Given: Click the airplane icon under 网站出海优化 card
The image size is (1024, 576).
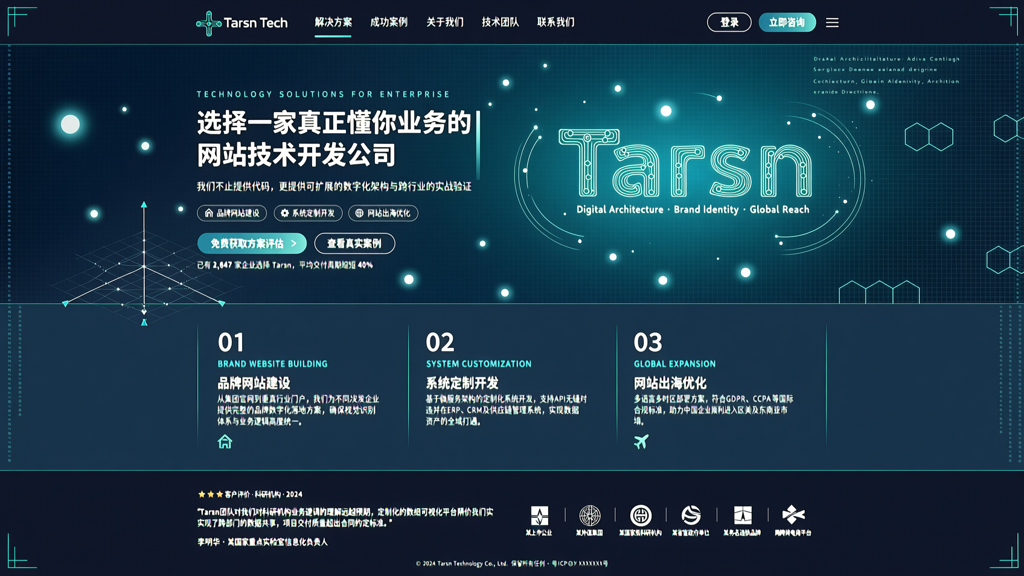Looking at the screenshot, I should pyautogui.click(x=641, y=441).
